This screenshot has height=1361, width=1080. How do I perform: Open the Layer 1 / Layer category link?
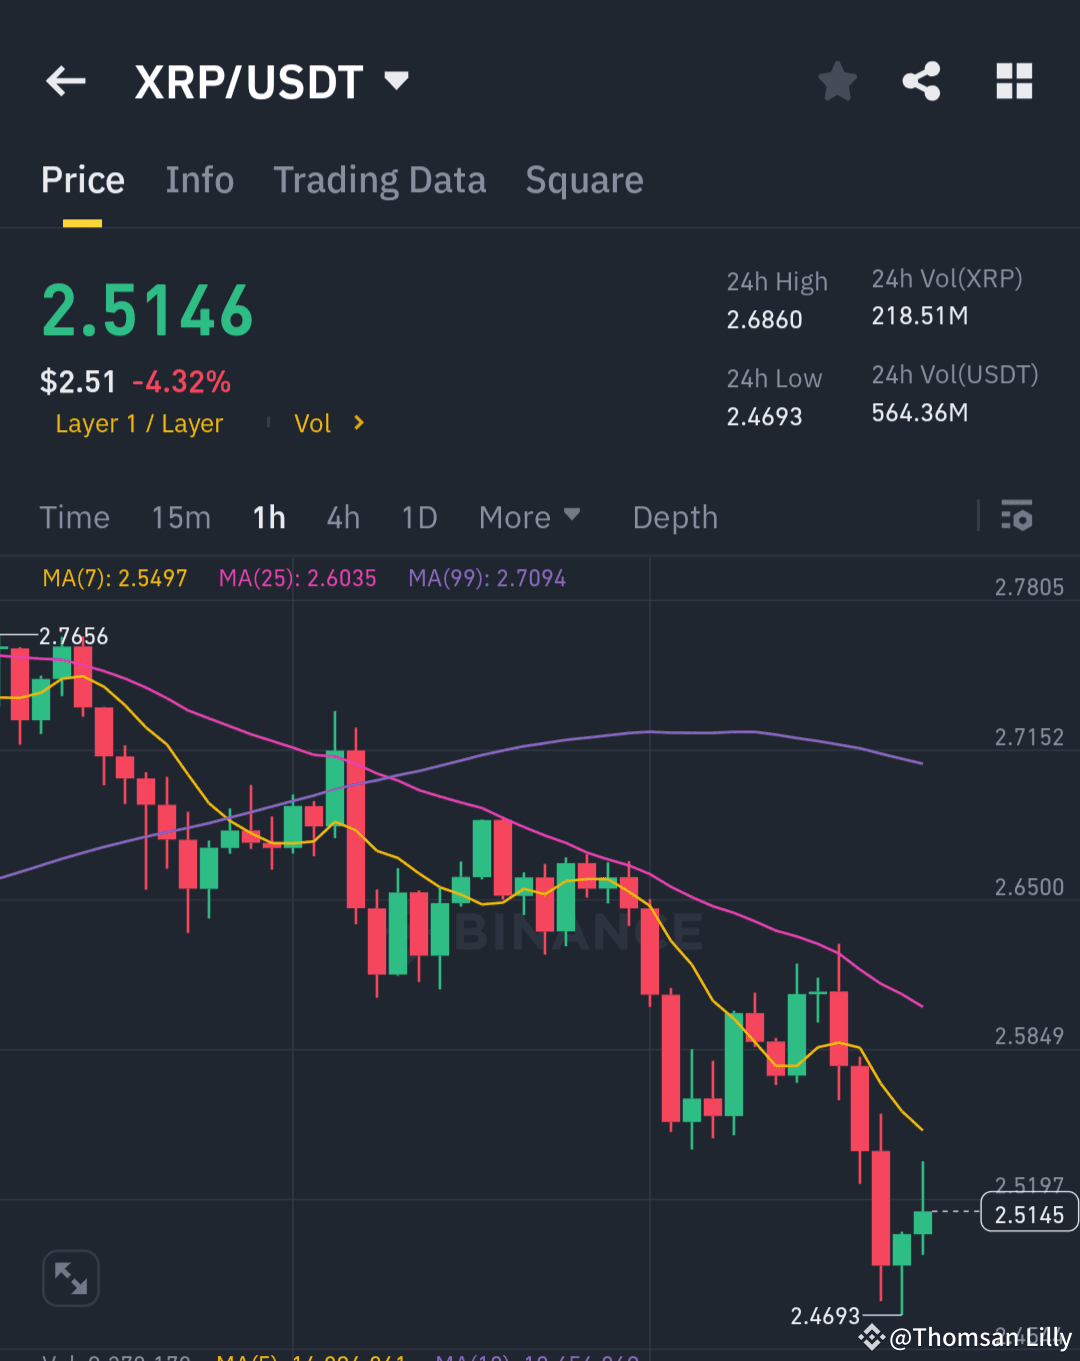[139, 423]
